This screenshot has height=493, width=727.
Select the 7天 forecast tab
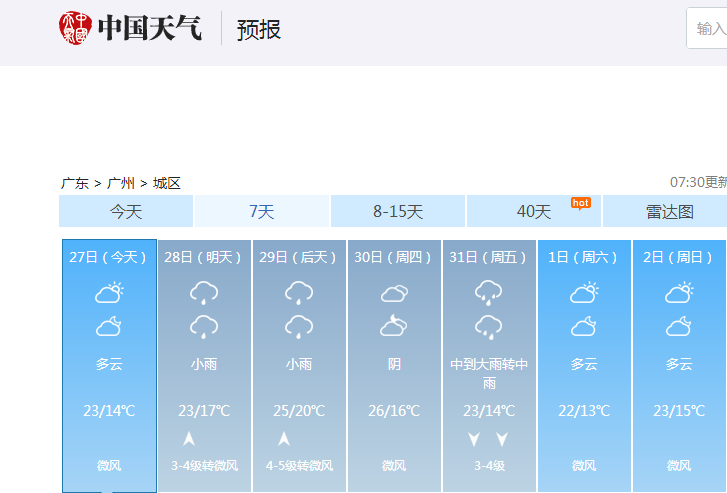261,211
